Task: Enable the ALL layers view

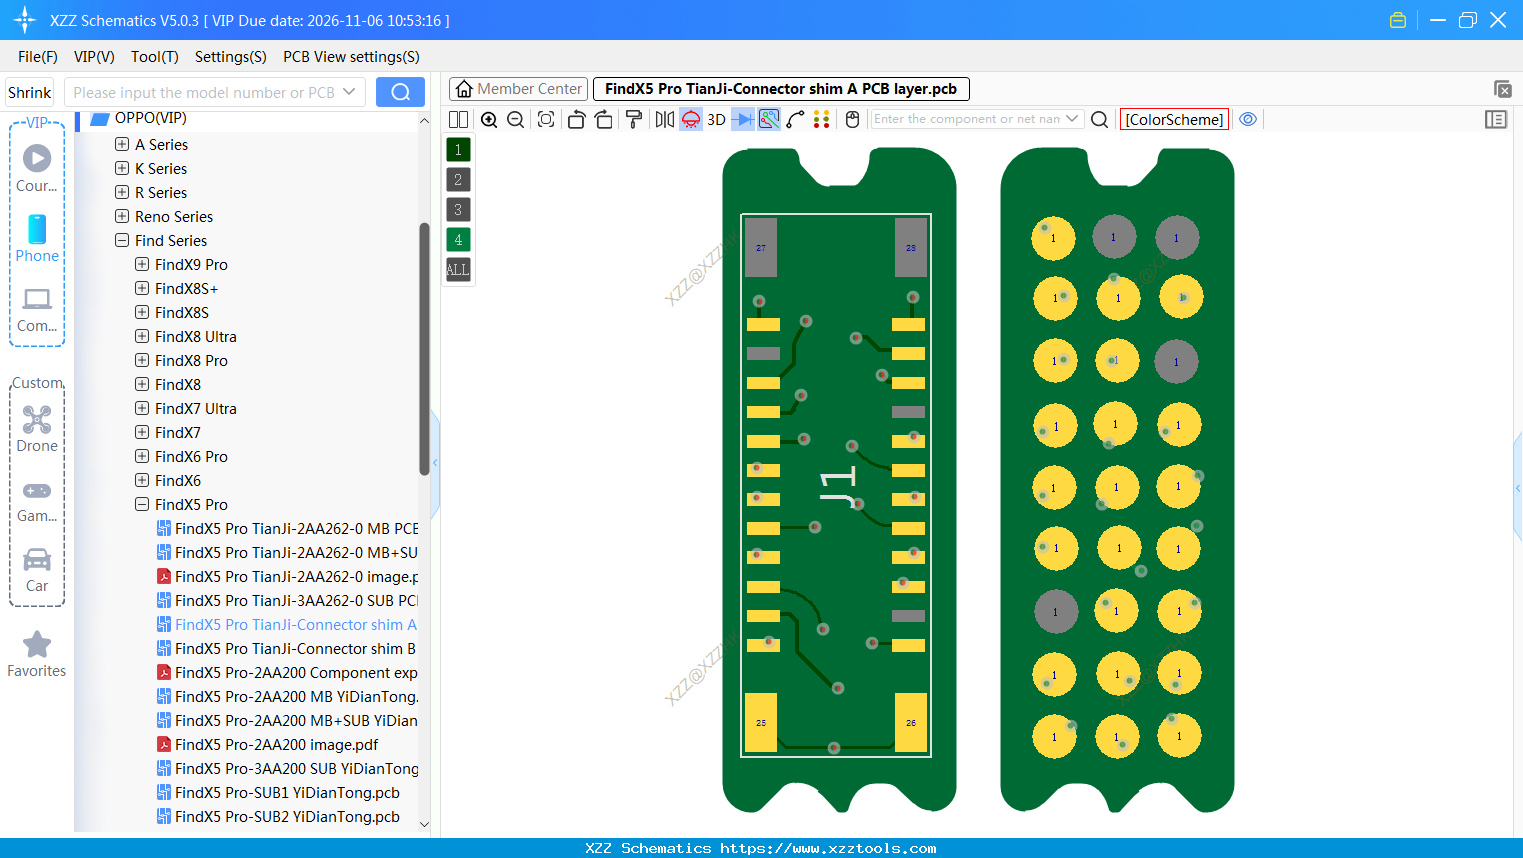Action: pos(457,269)
